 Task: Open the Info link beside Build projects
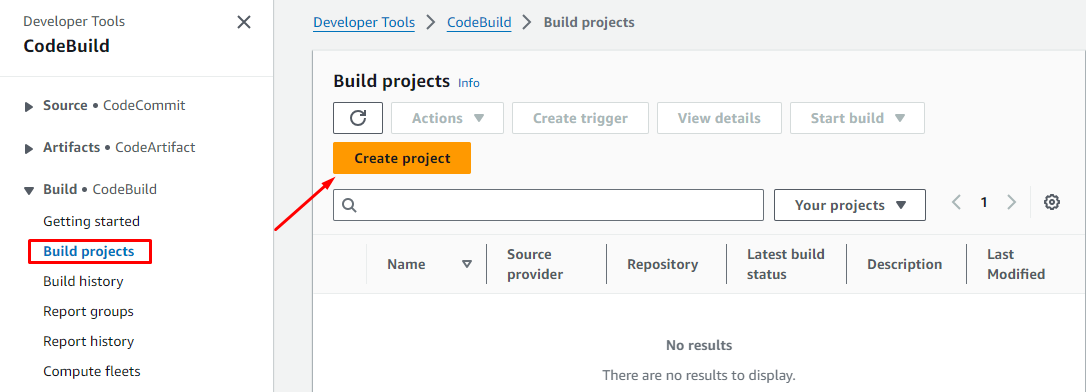[469, 82]
